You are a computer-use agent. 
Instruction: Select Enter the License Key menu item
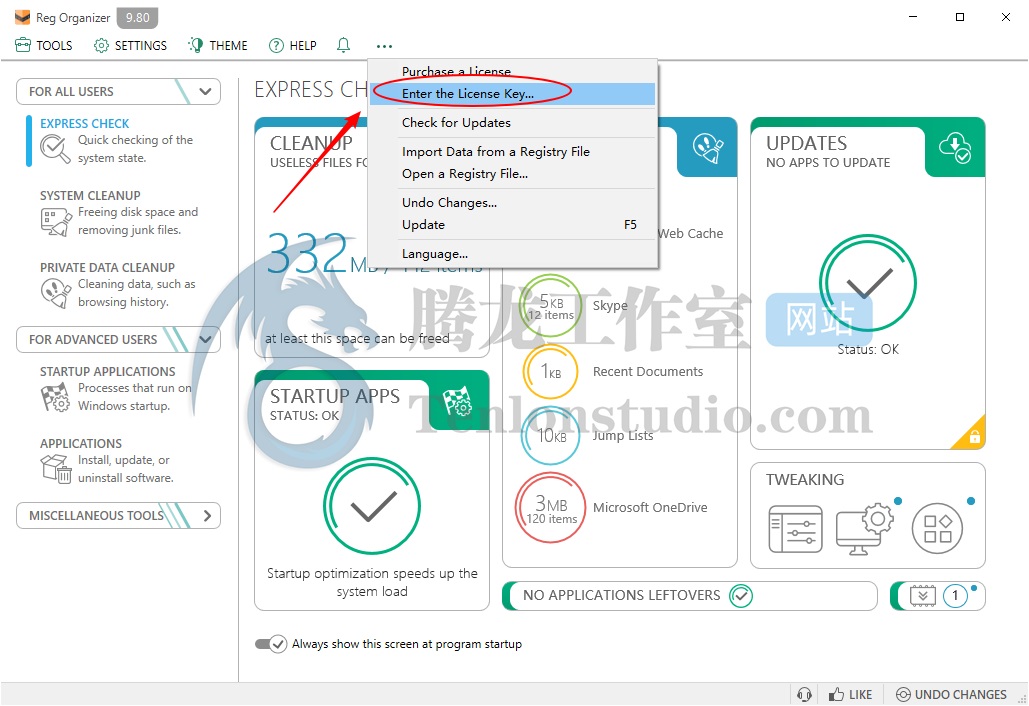point(468,94)
